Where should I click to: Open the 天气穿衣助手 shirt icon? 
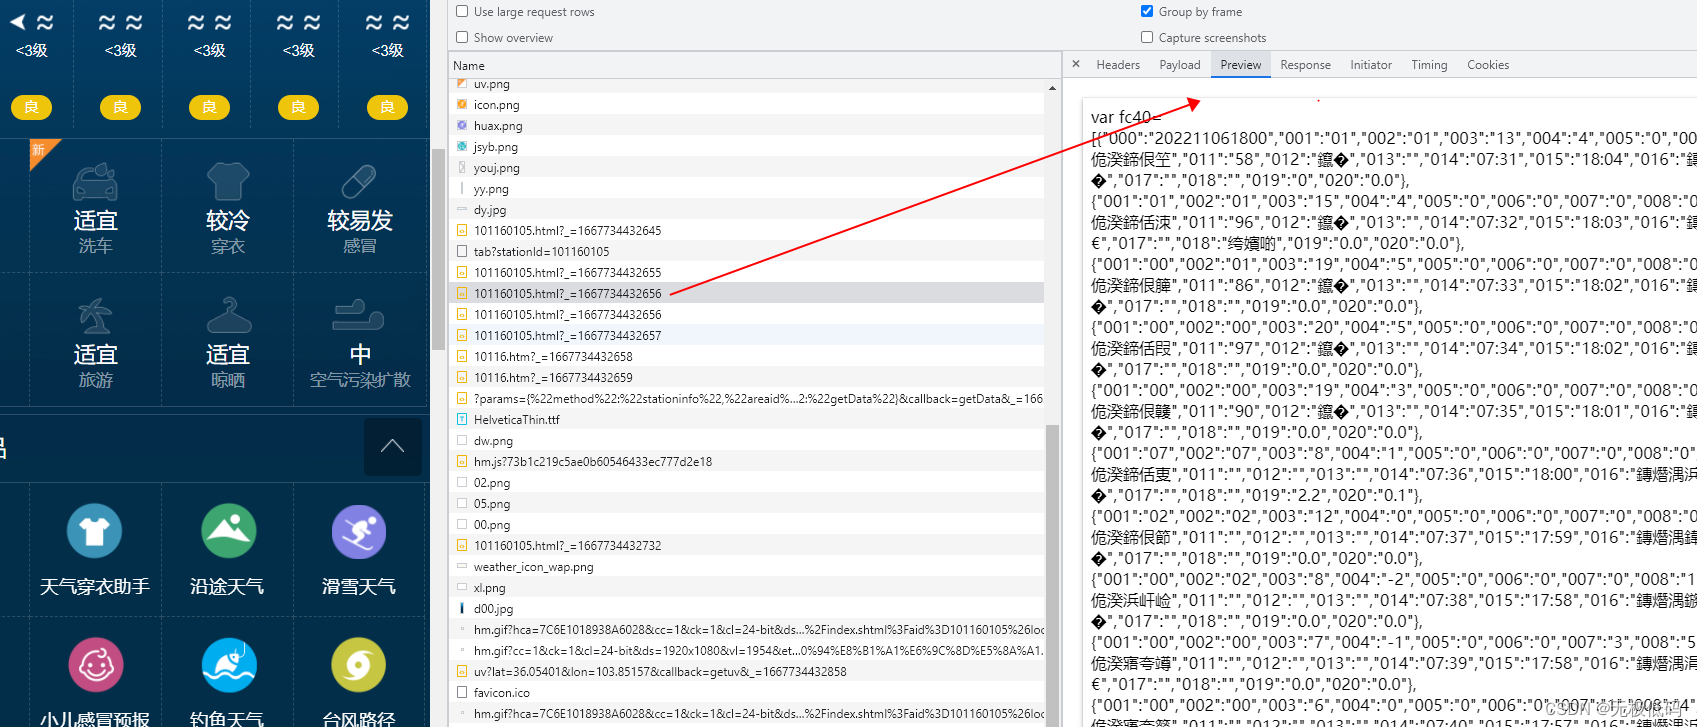pos(95,531)
